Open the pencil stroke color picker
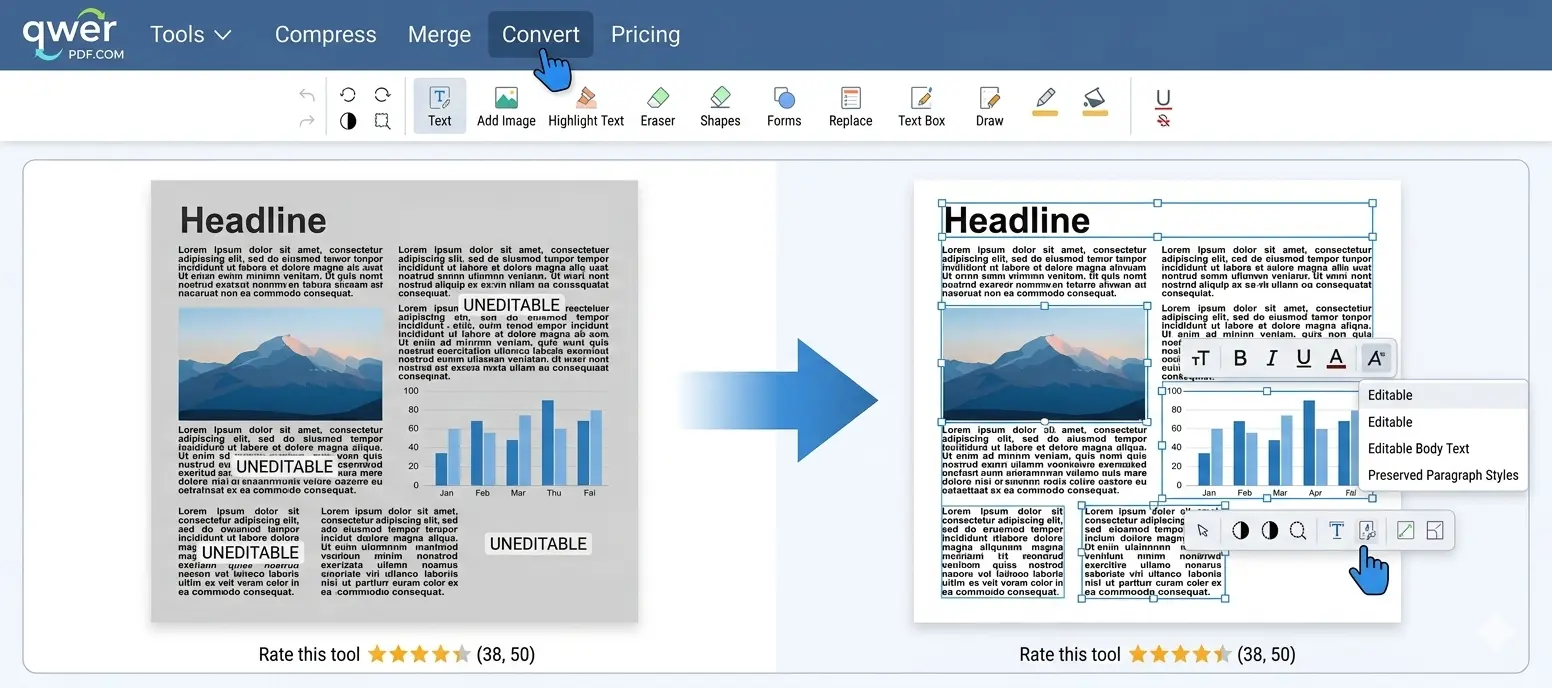 point(1045,101)
